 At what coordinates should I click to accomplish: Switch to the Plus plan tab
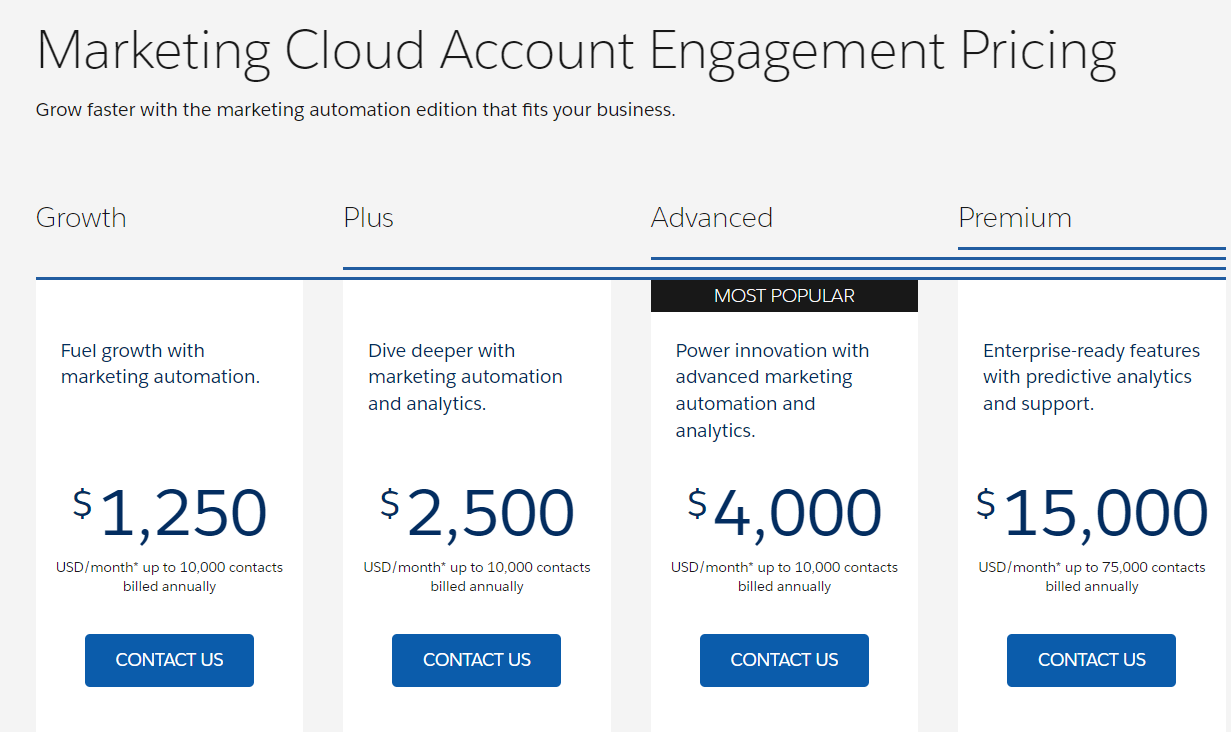click(x=368, y=218)
